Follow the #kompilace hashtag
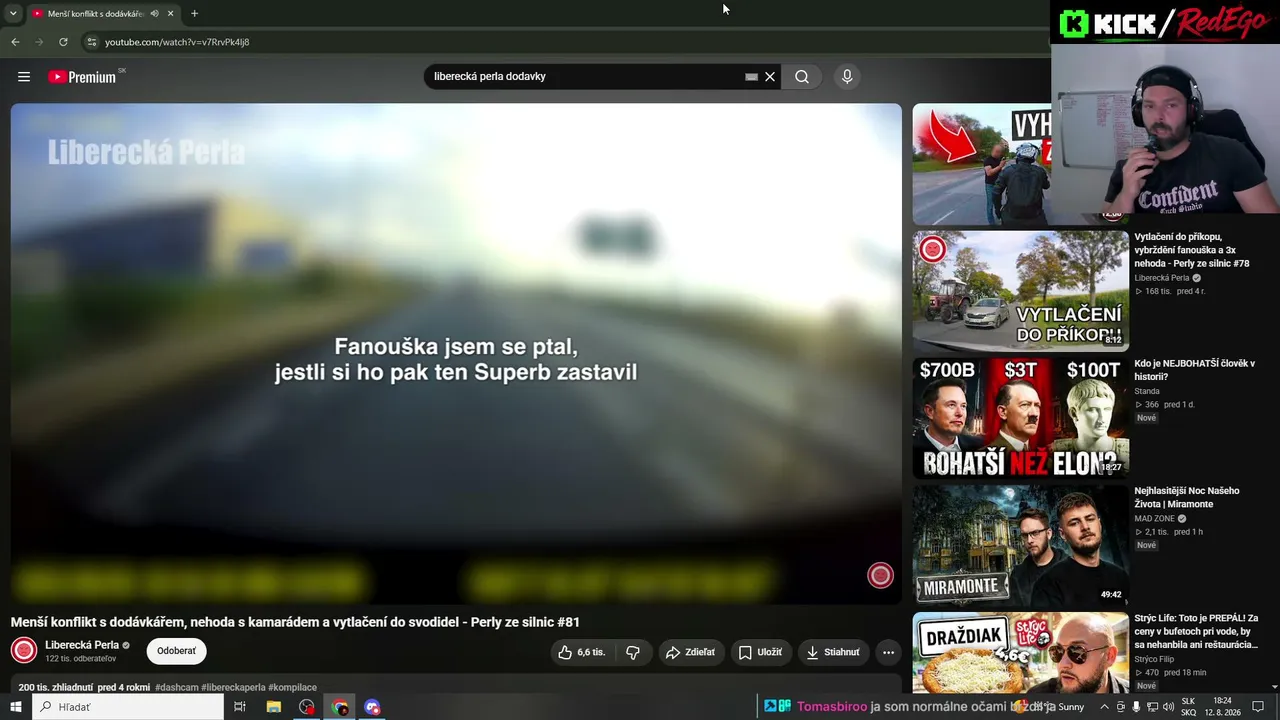 292,688
